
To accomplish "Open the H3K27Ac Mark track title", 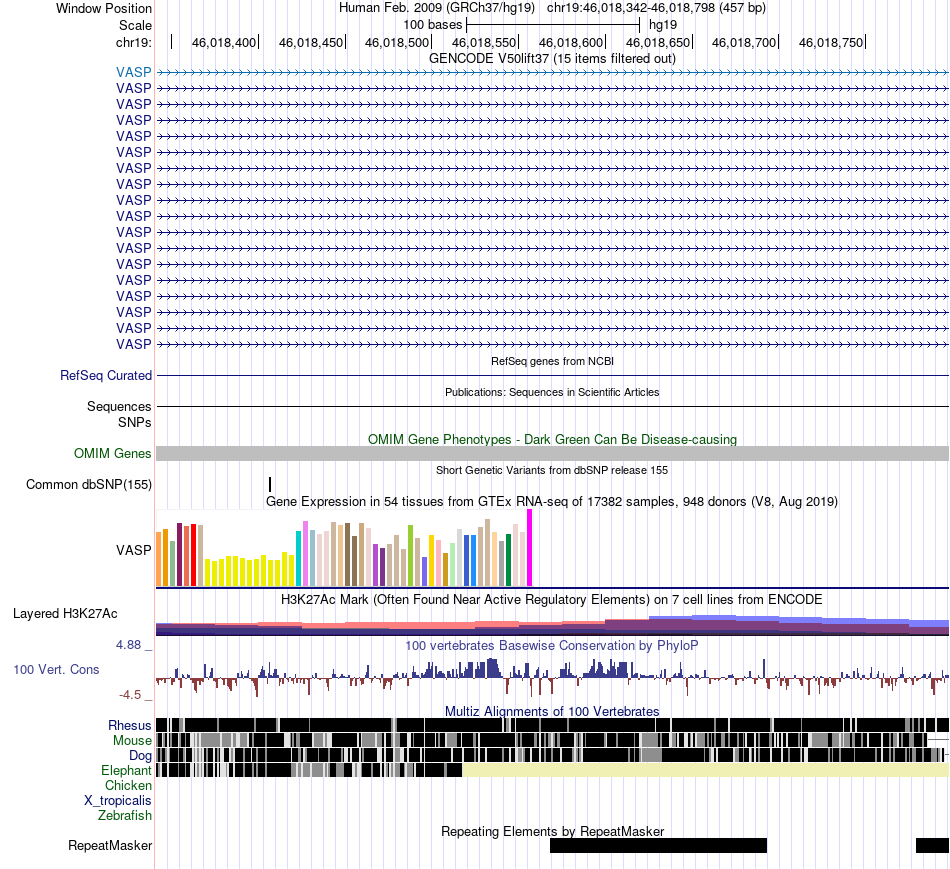I will pyautogui.click(x=552, y=600).
